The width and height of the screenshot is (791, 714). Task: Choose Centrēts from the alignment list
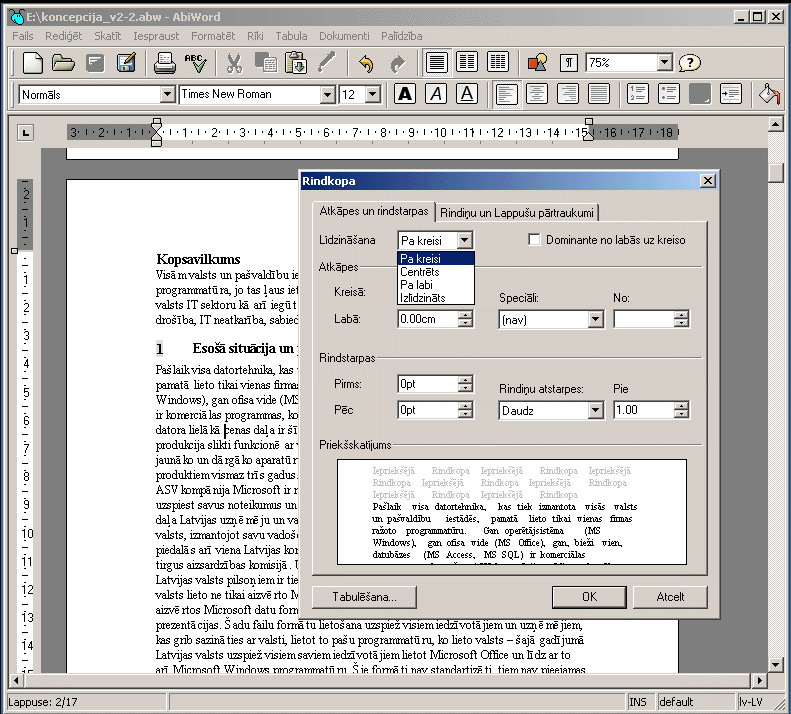(x=420, y=271)
